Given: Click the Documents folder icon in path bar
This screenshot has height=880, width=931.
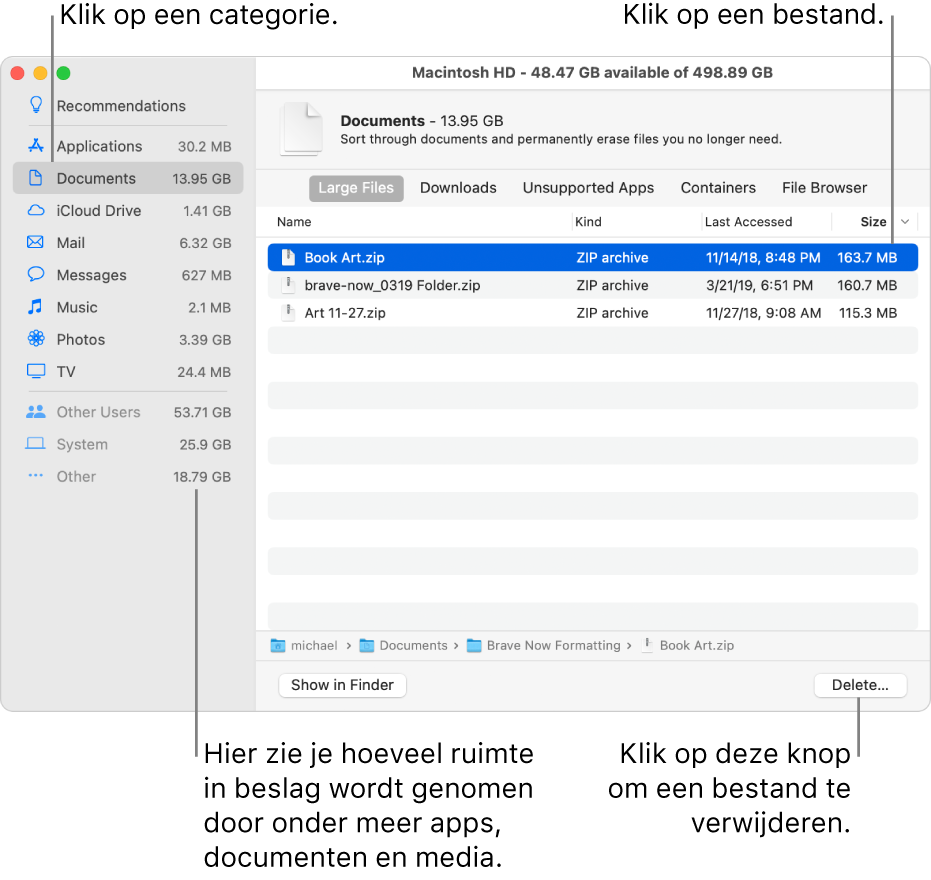Looking at the screenshot, I should pyautogui.click(x=367, y=645).
